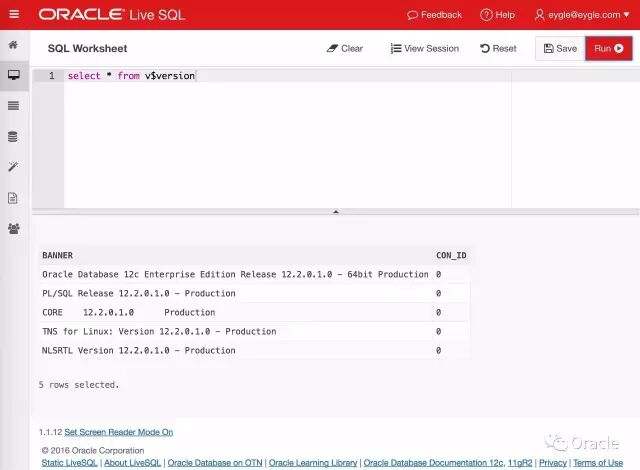The height and width of the screenshot is (470, 640).
Task: Open Oracle Learning Library link
Action: [x=313, y=463]
